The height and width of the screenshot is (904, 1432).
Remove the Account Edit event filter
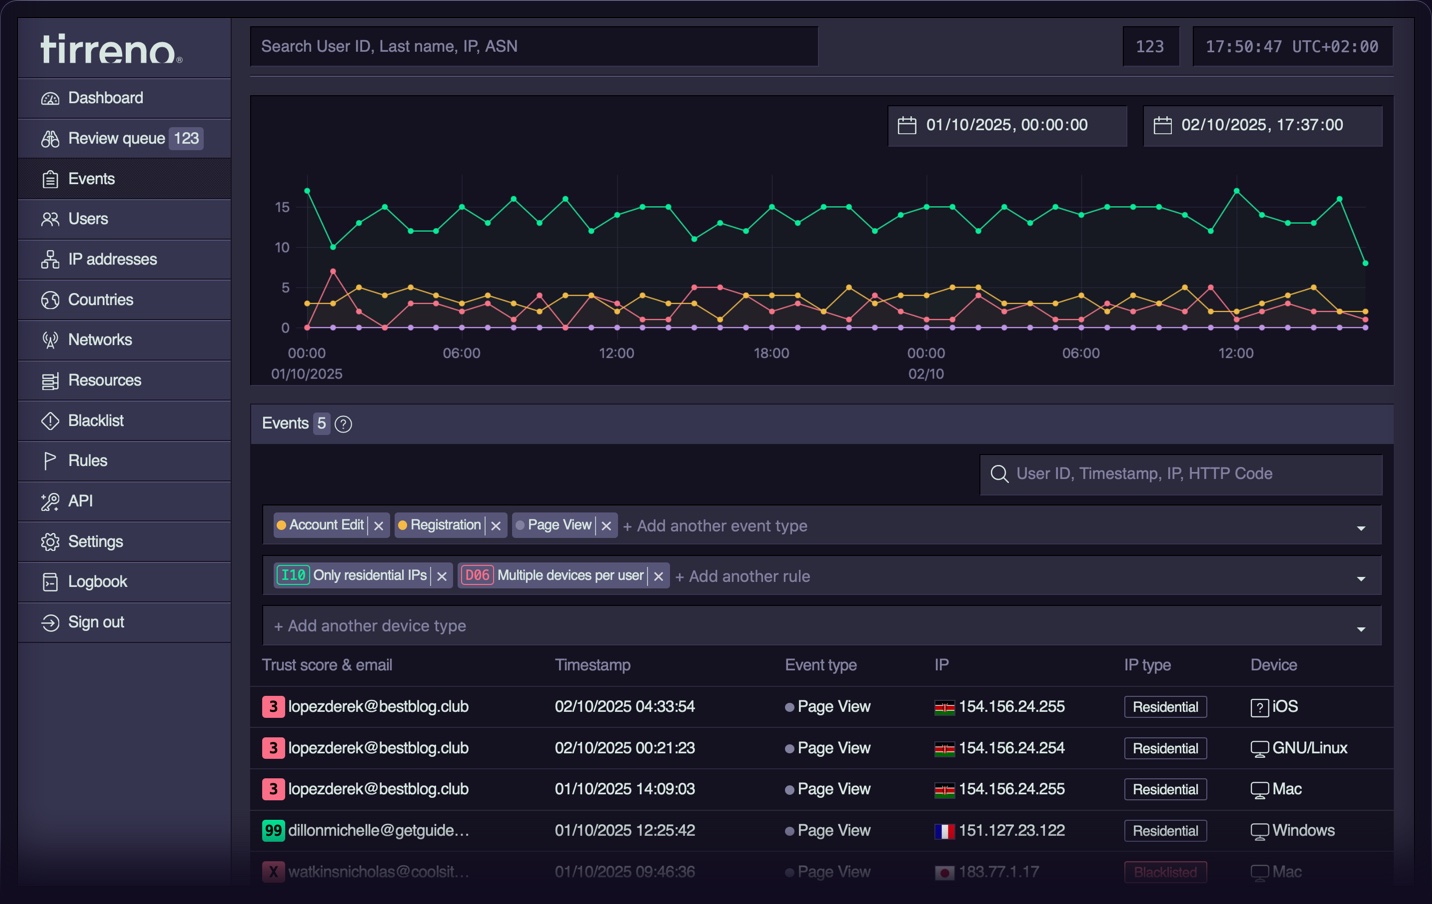(x=378, y=524)
